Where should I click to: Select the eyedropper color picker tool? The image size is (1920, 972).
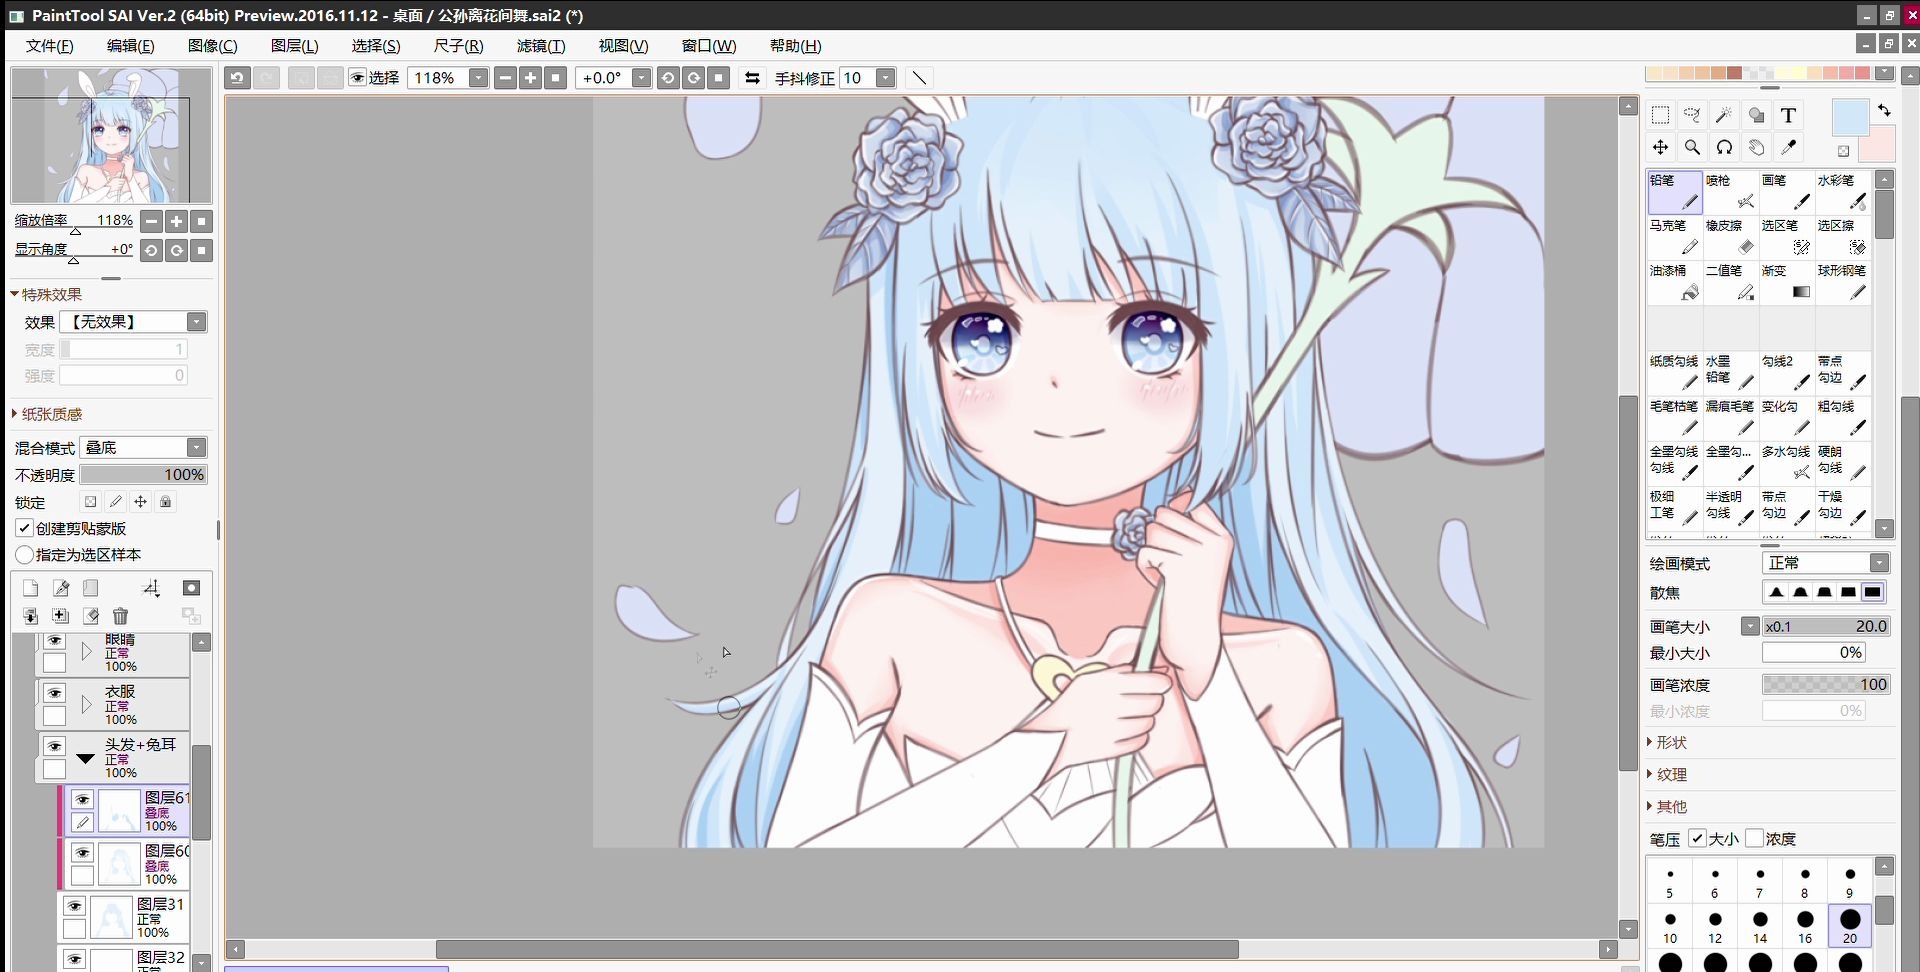[1788, 147]
